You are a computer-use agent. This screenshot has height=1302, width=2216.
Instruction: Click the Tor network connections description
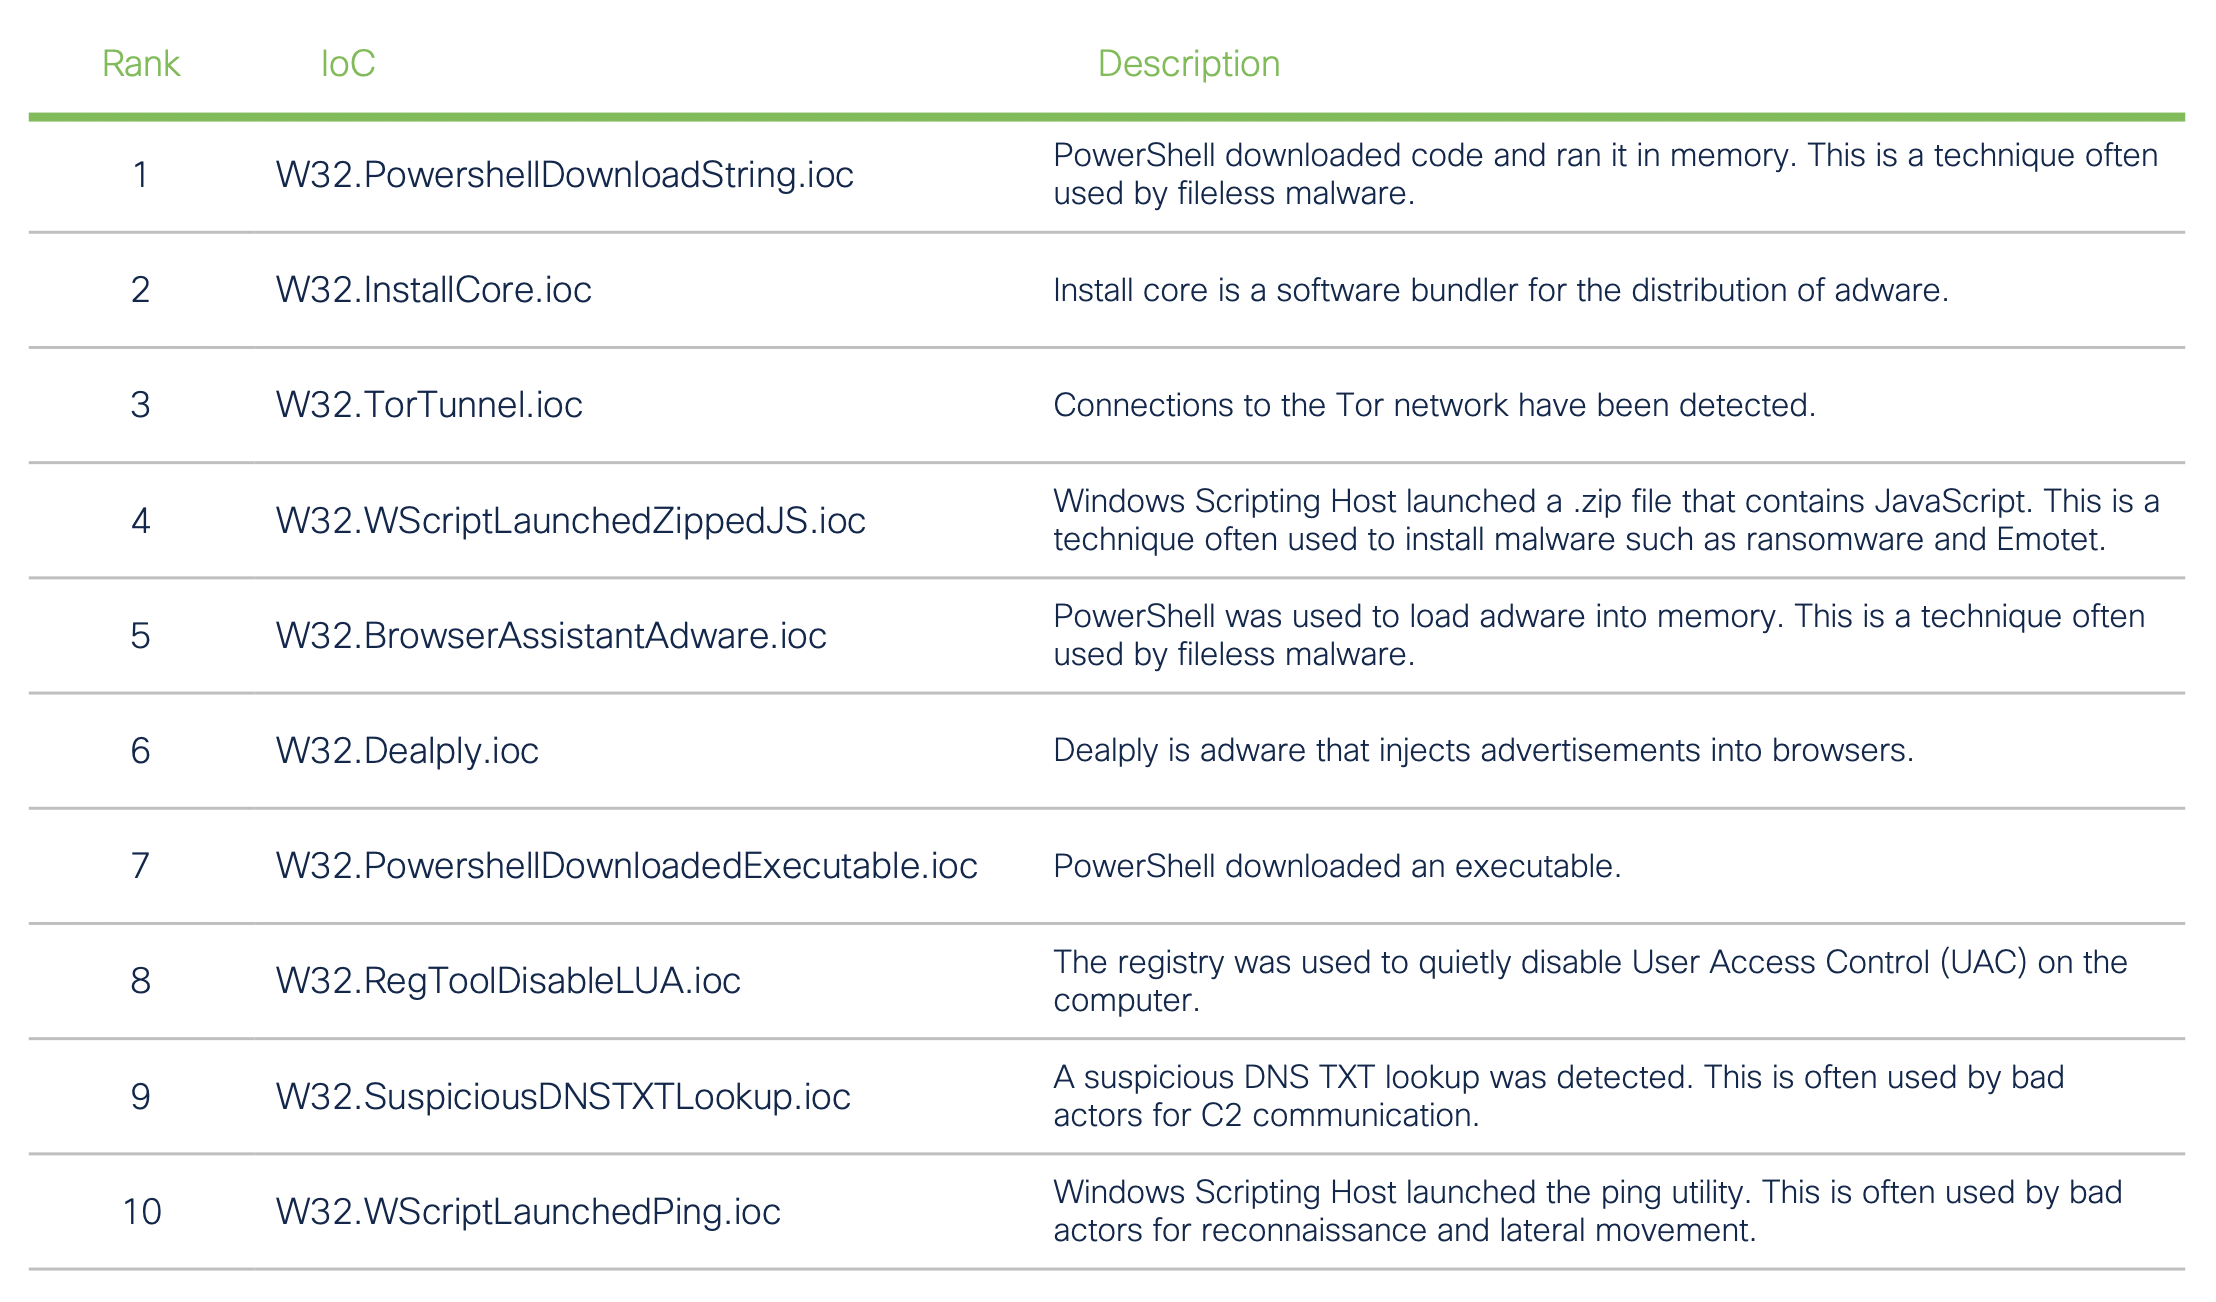1434,405
